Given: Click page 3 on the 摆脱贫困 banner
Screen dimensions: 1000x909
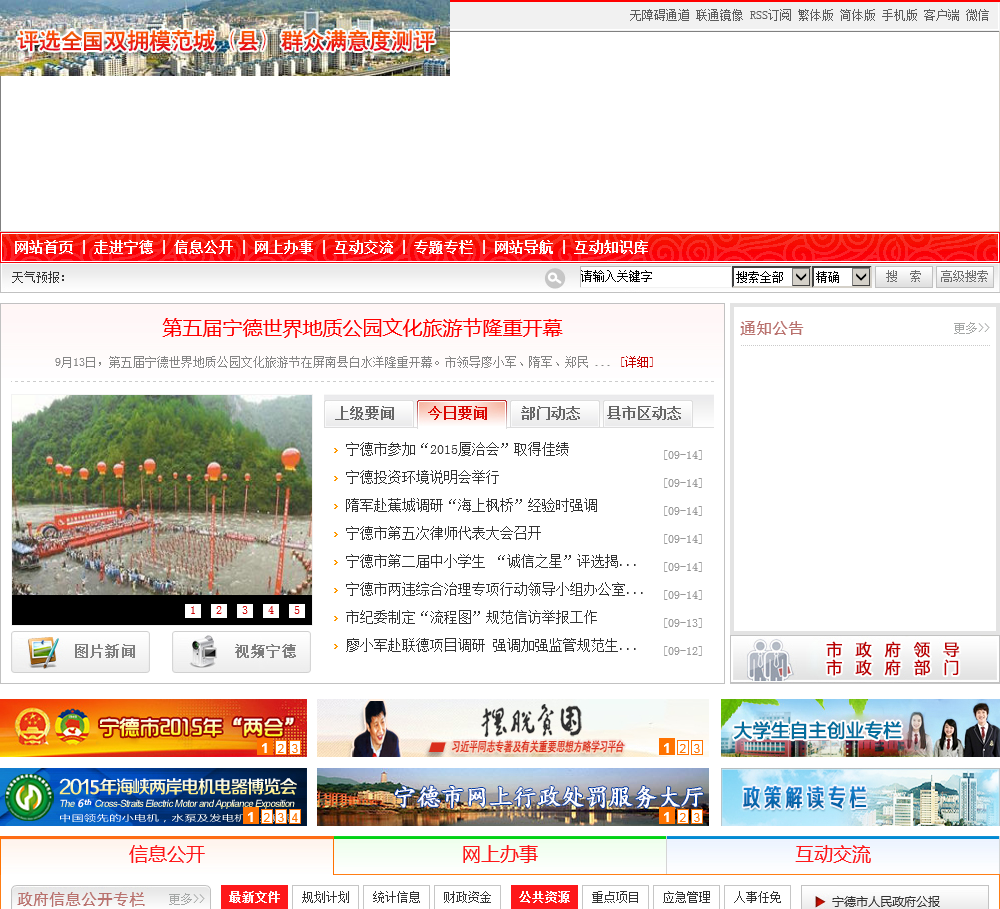Looking at the screenshot, I should point(697,748).
